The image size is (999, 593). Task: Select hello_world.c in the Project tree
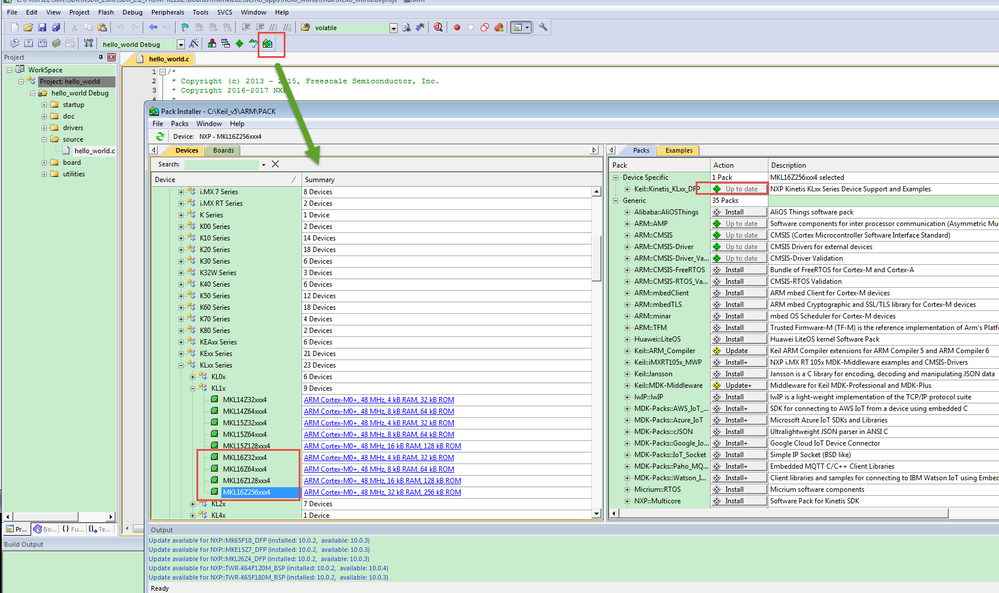(94, 151)
